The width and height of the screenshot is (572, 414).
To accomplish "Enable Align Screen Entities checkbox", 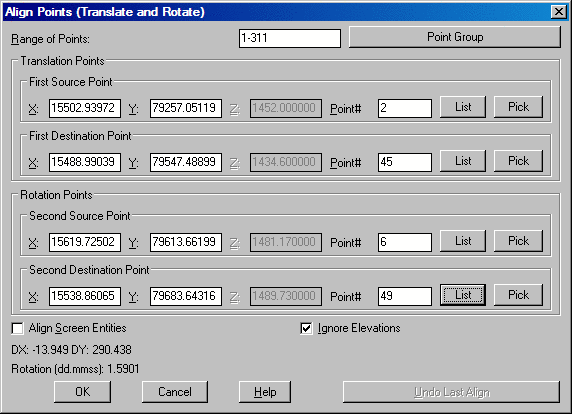I will point(17,328).
